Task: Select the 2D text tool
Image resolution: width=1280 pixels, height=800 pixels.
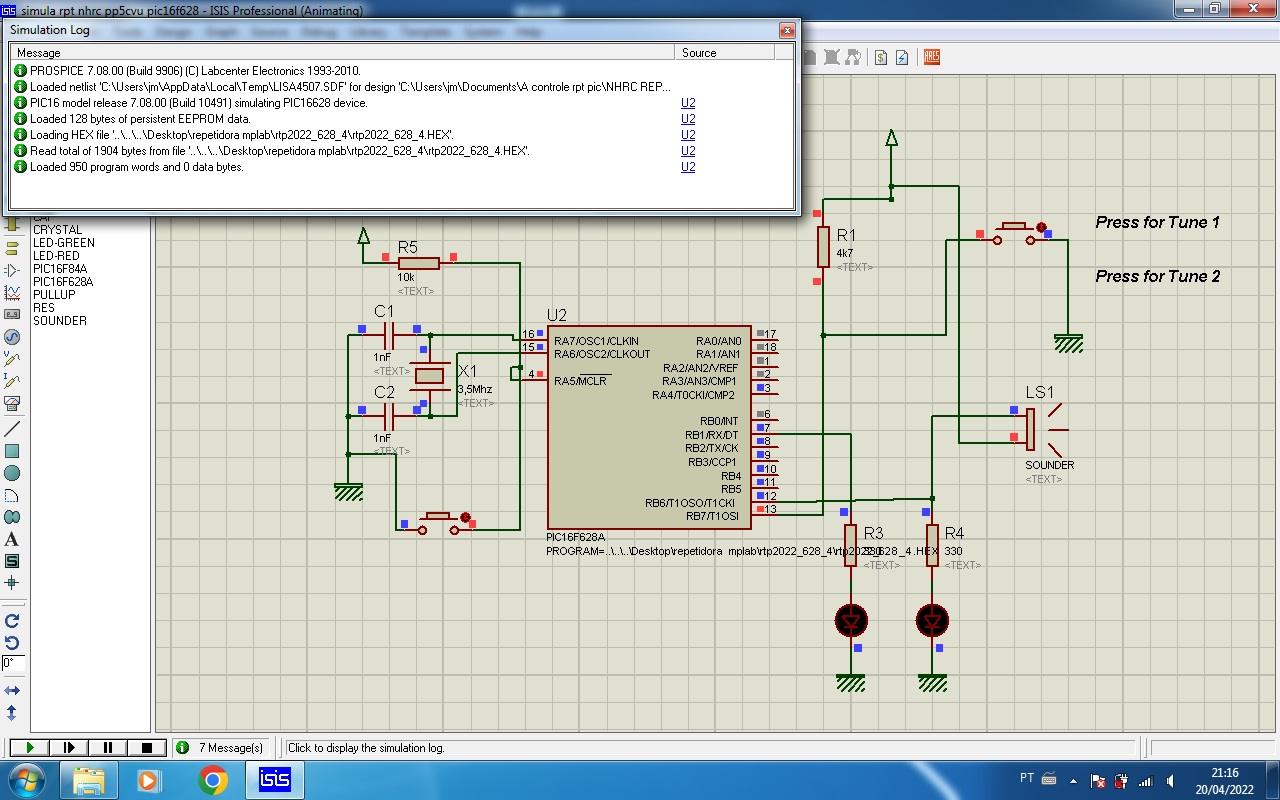Action: (12, 539)
